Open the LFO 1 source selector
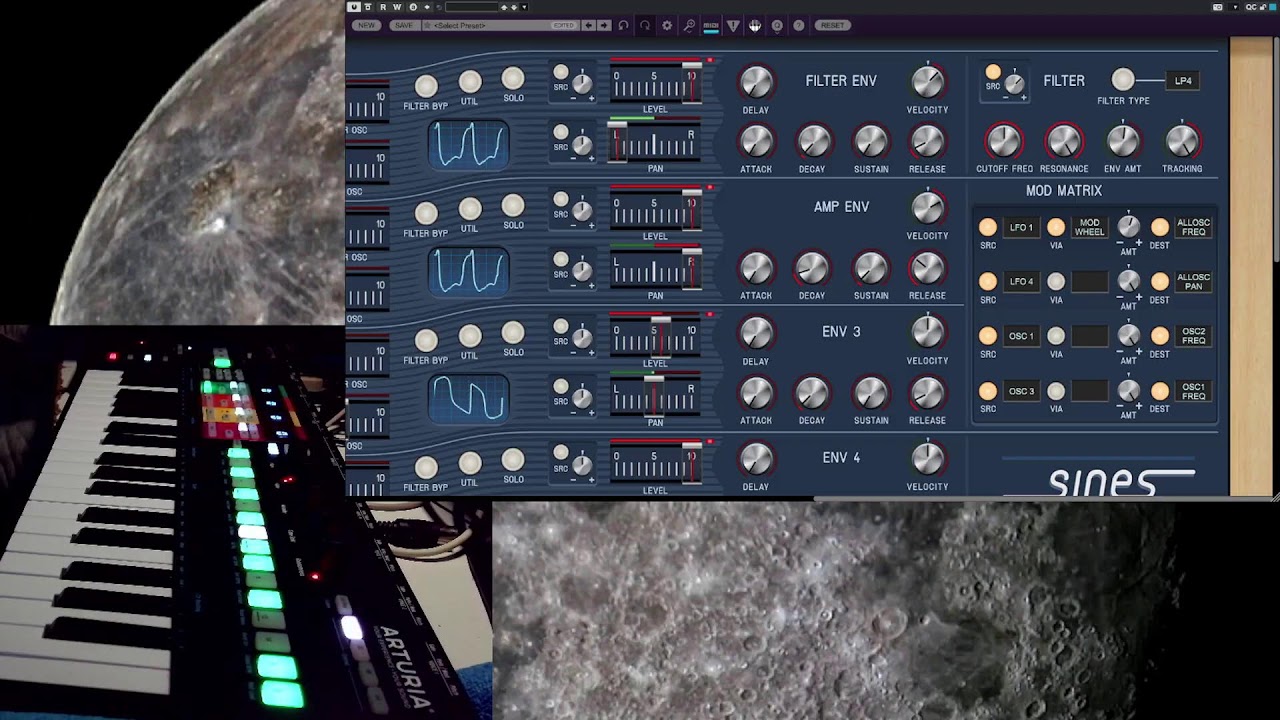 1021,227
